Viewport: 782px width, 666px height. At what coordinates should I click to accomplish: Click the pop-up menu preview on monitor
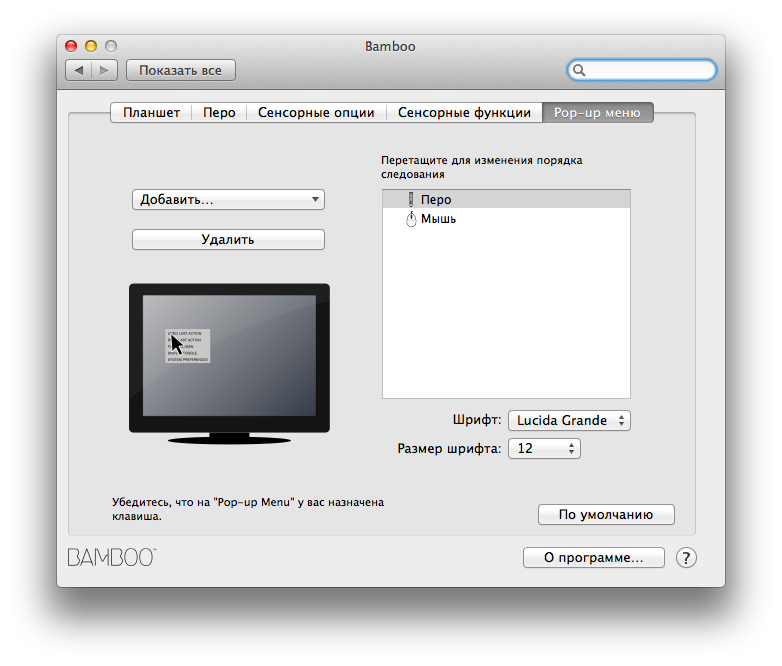188,346
